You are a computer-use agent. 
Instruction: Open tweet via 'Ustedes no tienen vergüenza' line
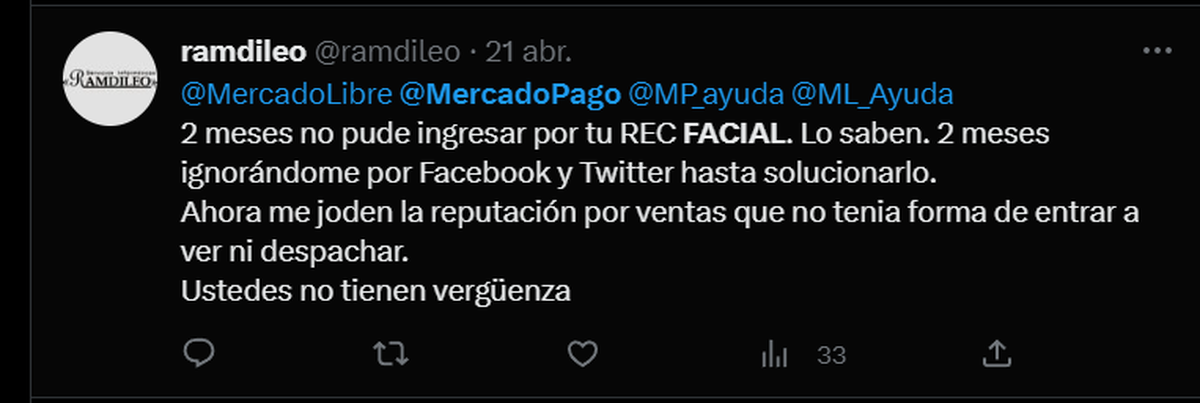click(x=376, y=291)
